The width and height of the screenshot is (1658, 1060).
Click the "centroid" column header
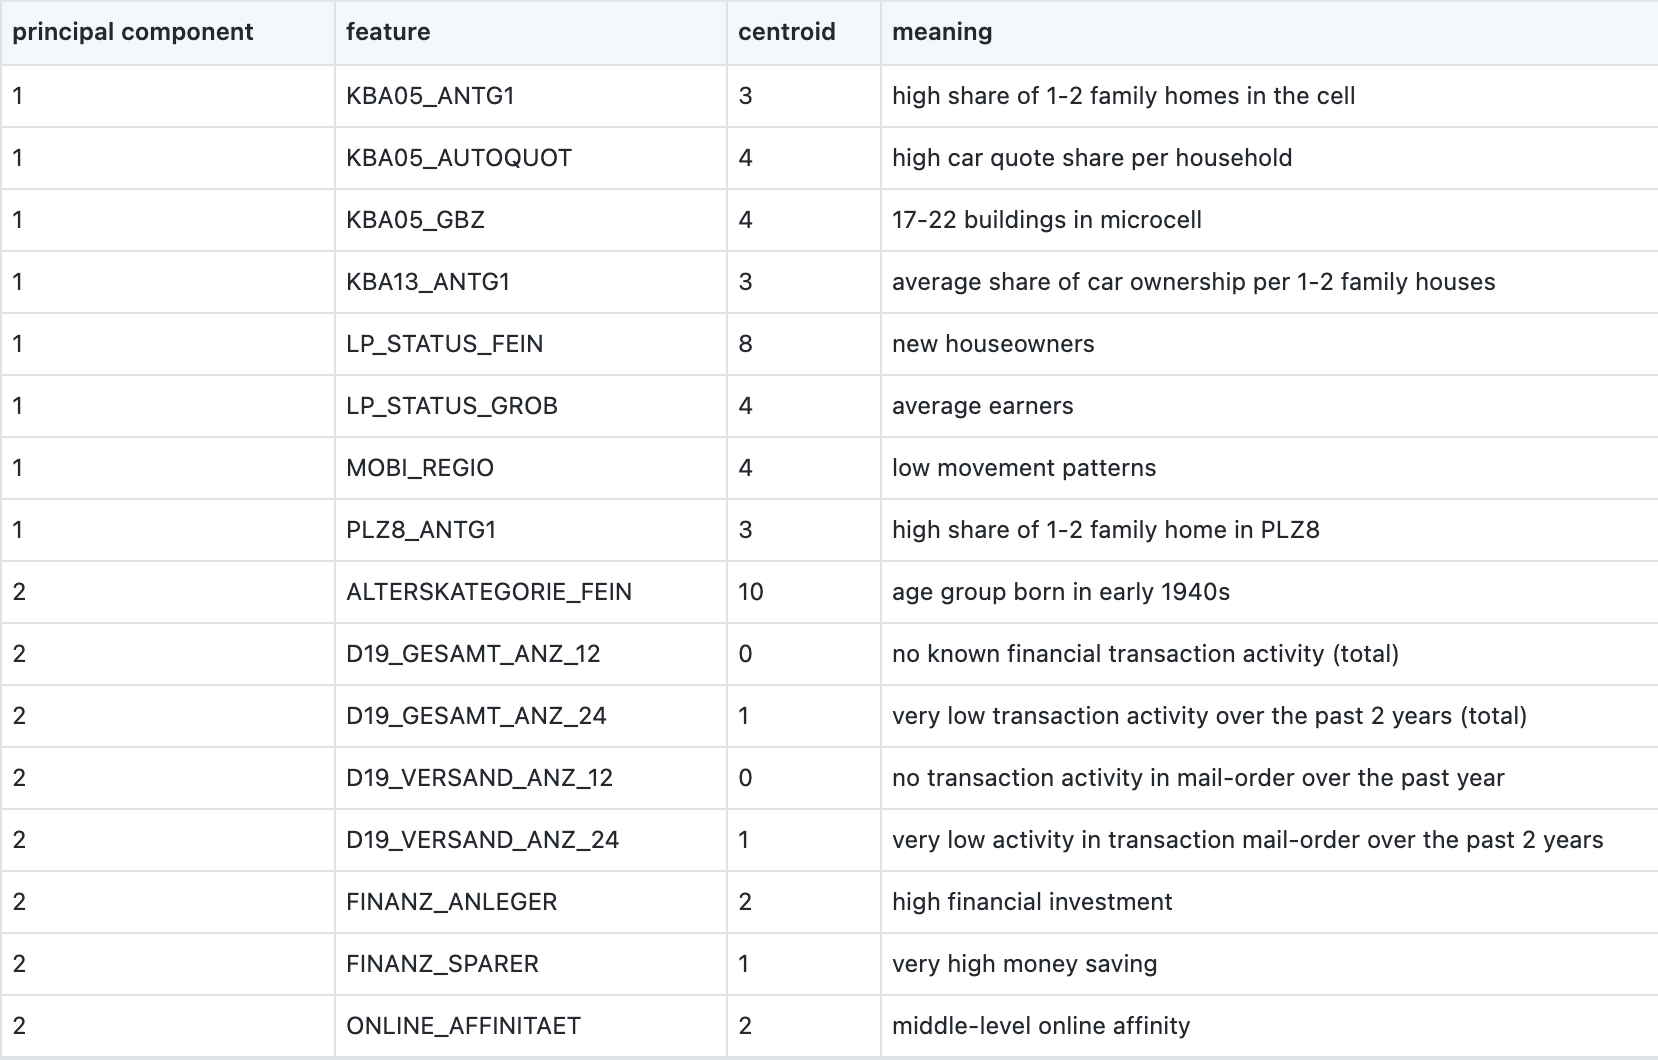point(786,32)
